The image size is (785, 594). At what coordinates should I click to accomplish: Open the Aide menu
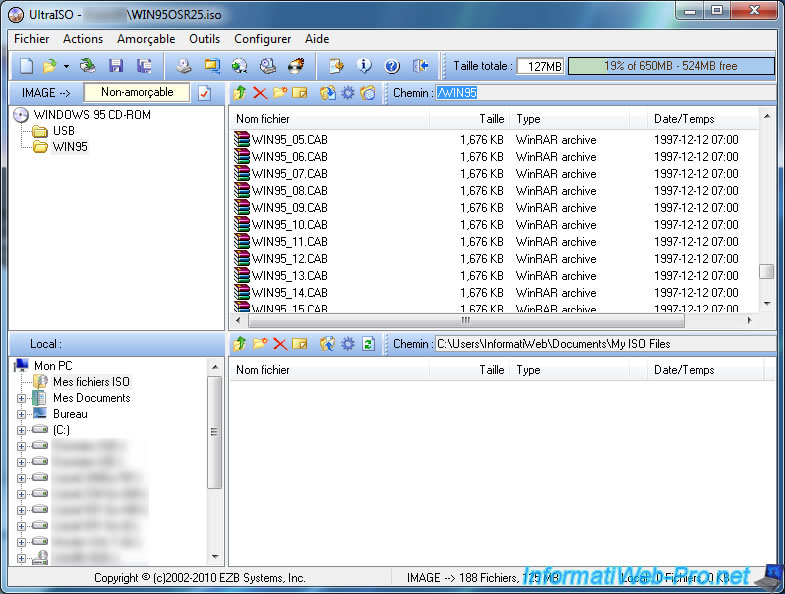(317, 39)
